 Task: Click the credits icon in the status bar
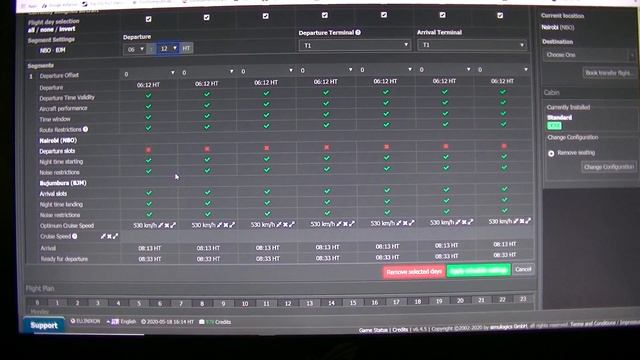click(x=202, y=322)
